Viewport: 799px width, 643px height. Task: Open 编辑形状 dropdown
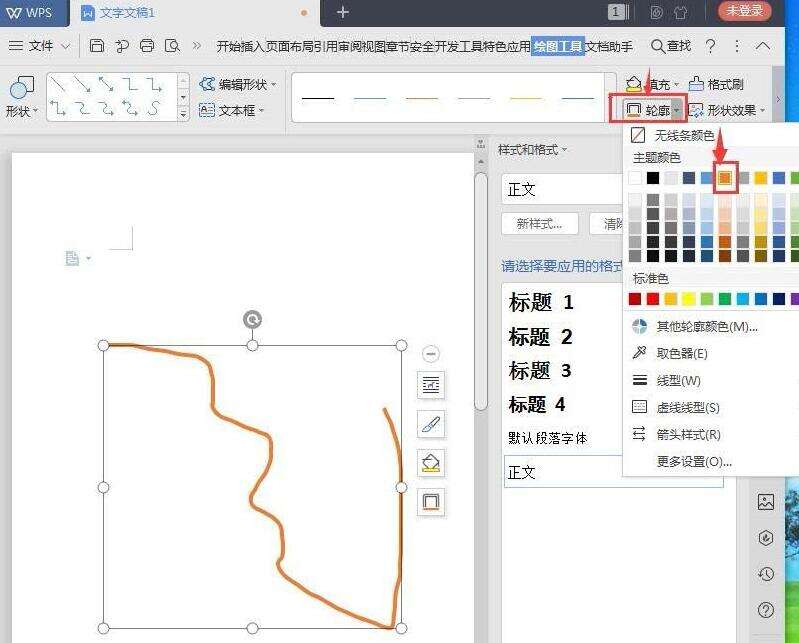coord(238,84)
